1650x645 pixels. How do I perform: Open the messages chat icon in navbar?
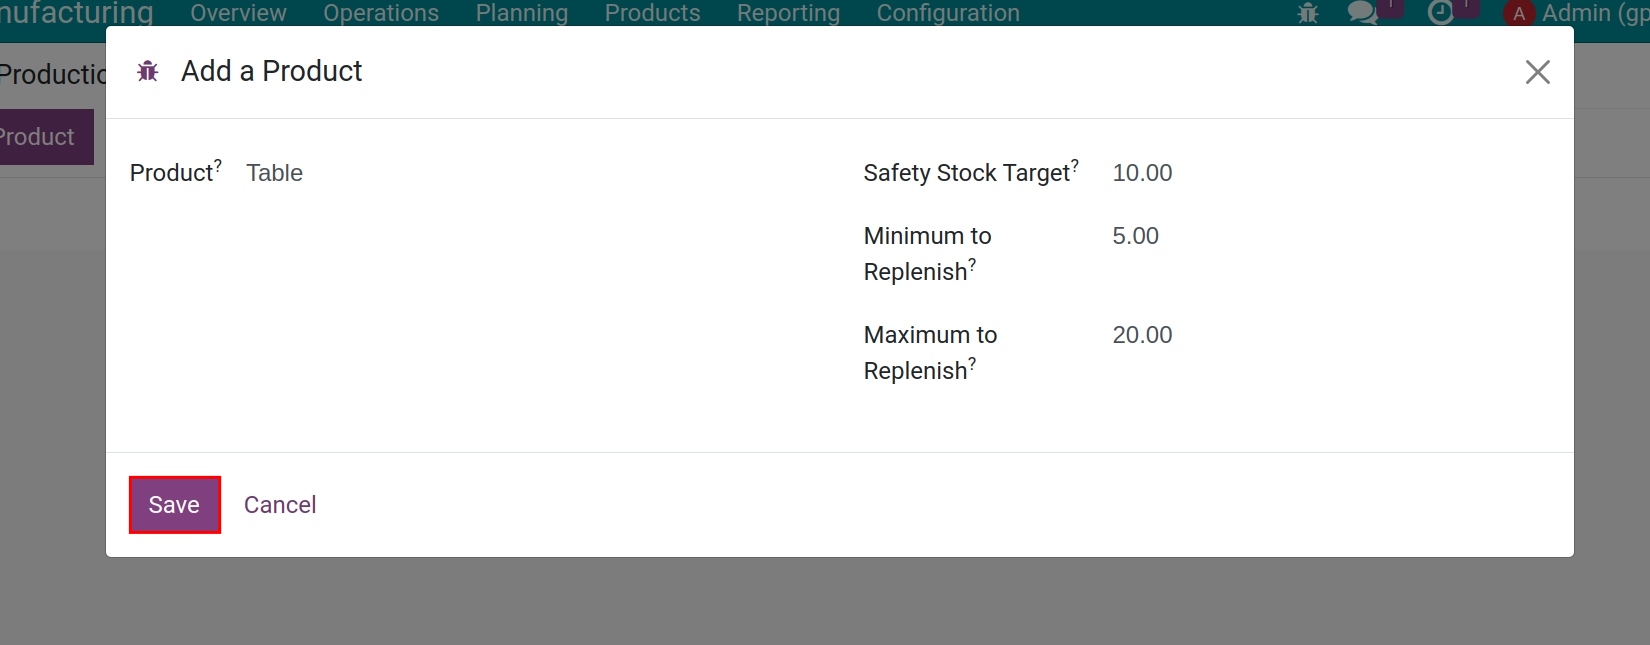click(x=1362, y=13)
